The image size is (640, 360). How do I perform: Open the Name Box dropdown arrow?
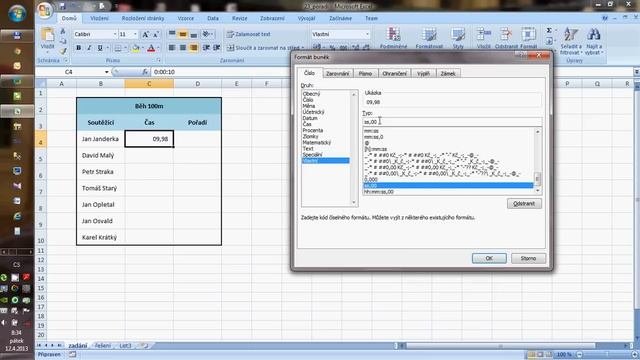[107, 72]
